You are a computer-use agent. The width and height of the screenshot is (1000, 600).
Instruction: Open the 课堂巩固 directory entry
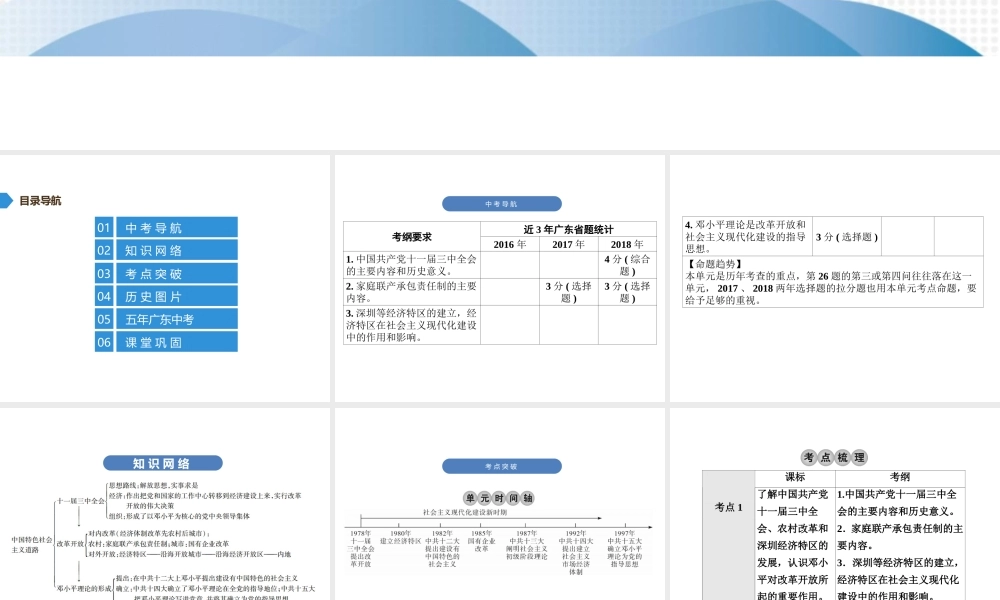pyautogui.click(x=177, y=342)
